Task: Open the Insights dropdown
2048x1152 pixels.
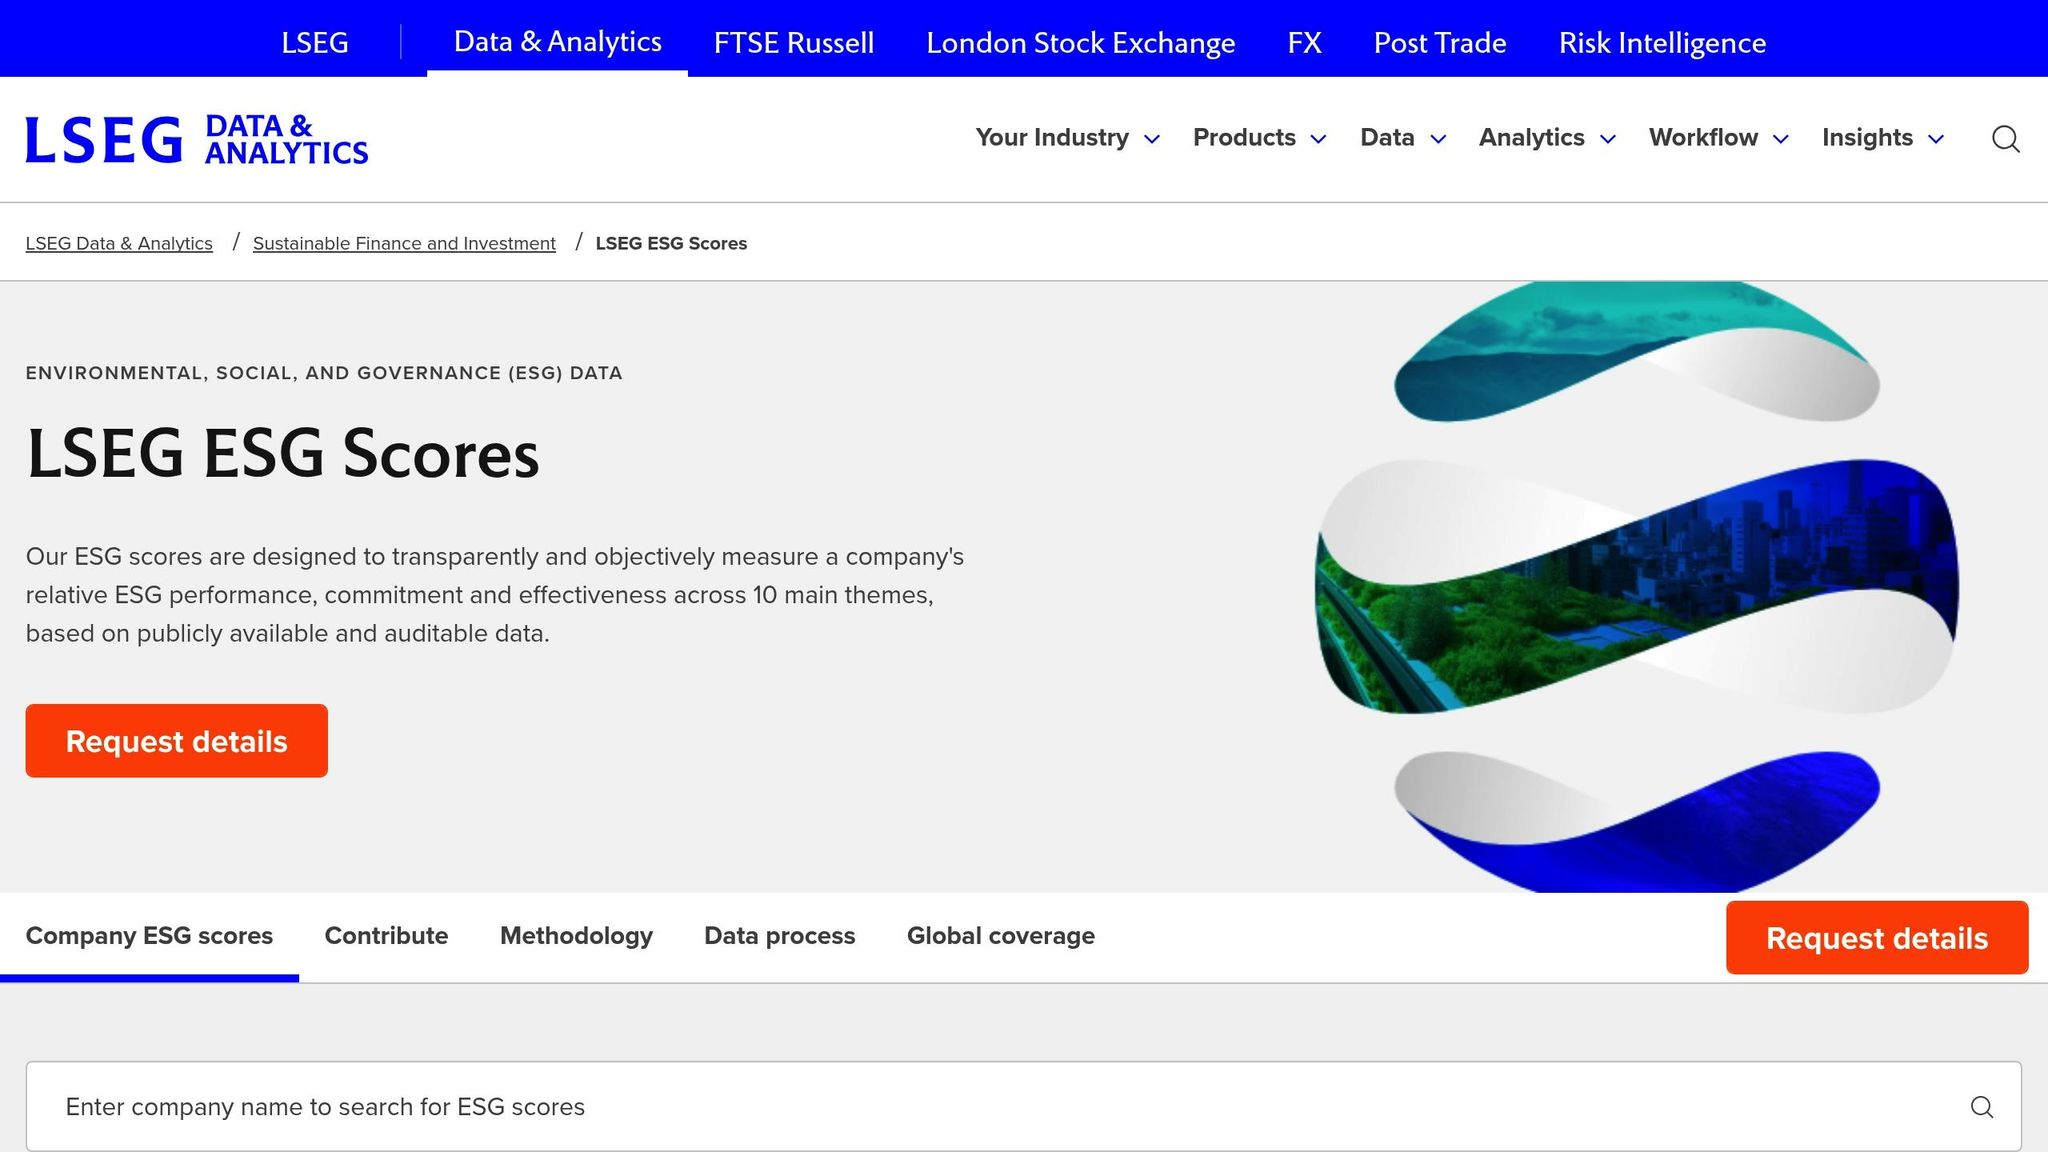Action: [x=1882, y=138]
